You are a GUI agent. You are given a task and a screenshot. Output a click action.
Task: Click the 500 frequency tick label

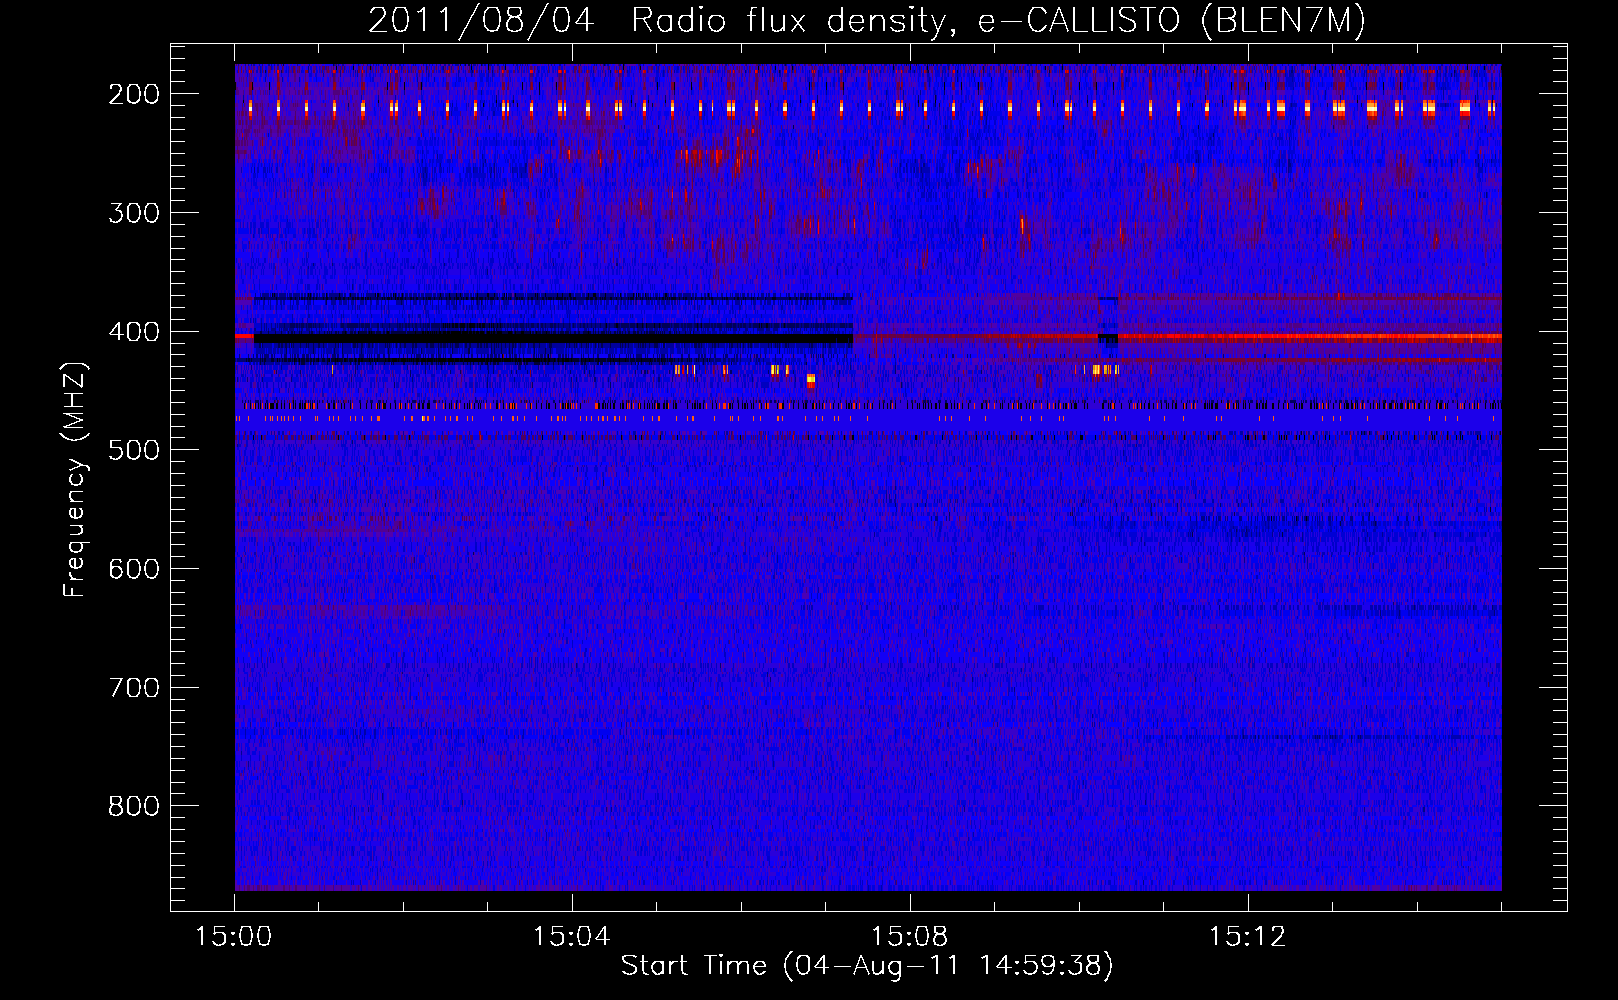click(x=134, y=450)
